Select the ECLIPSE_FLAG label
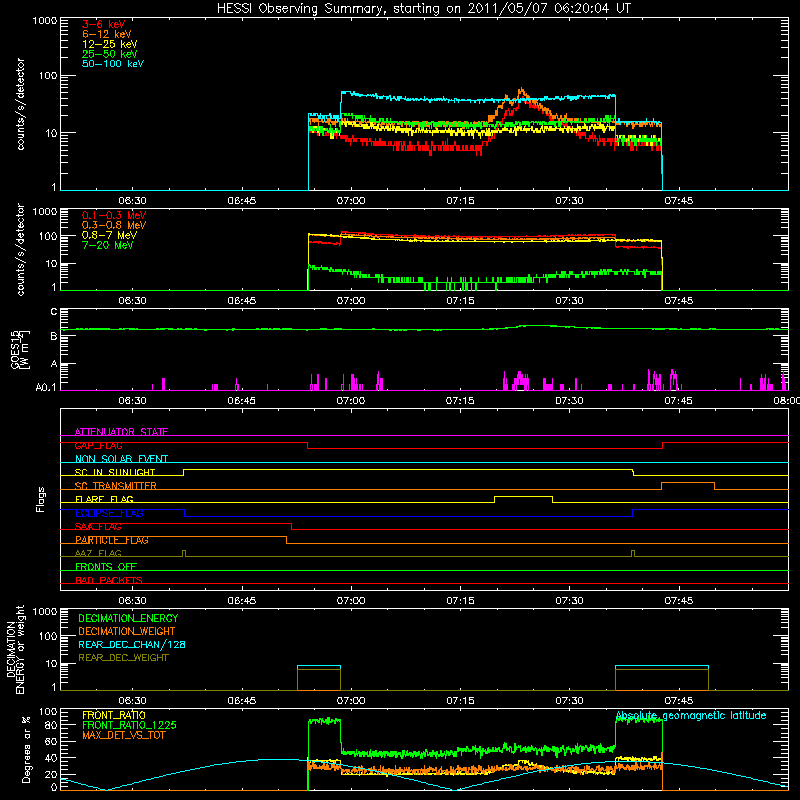 [109, 513]
